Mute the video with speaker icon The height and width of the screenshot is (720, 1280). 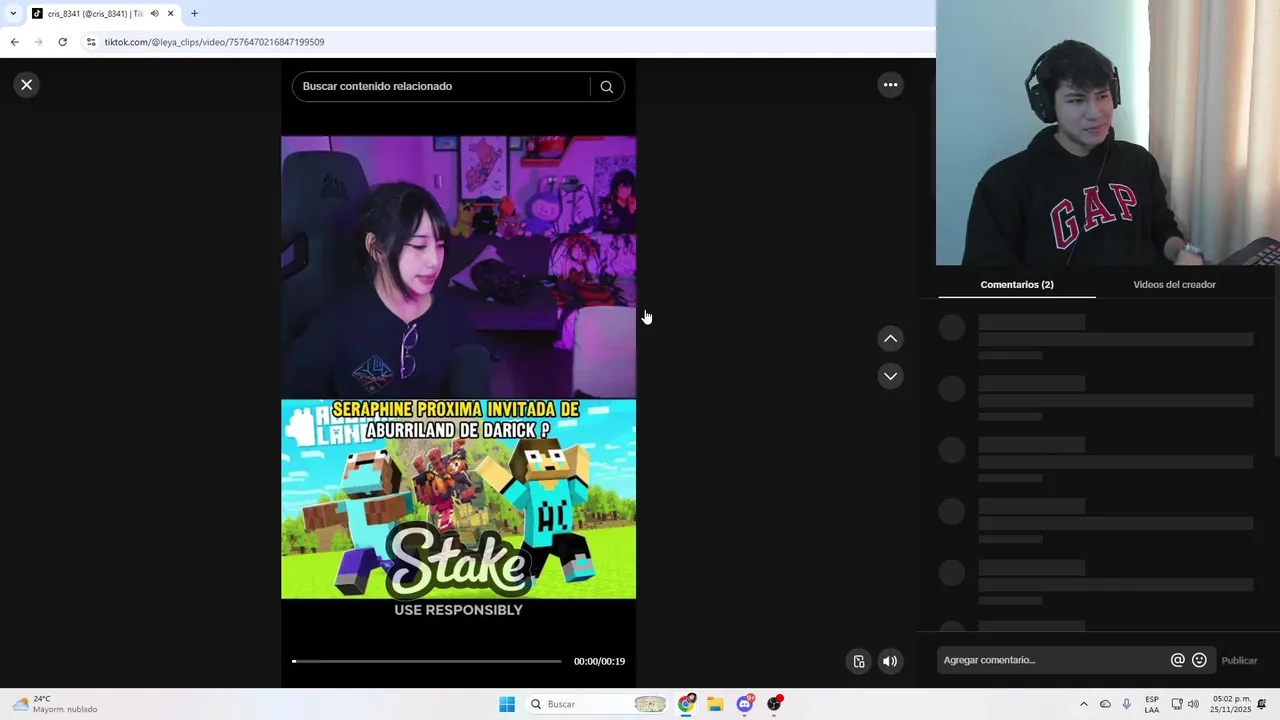[890, 661]
